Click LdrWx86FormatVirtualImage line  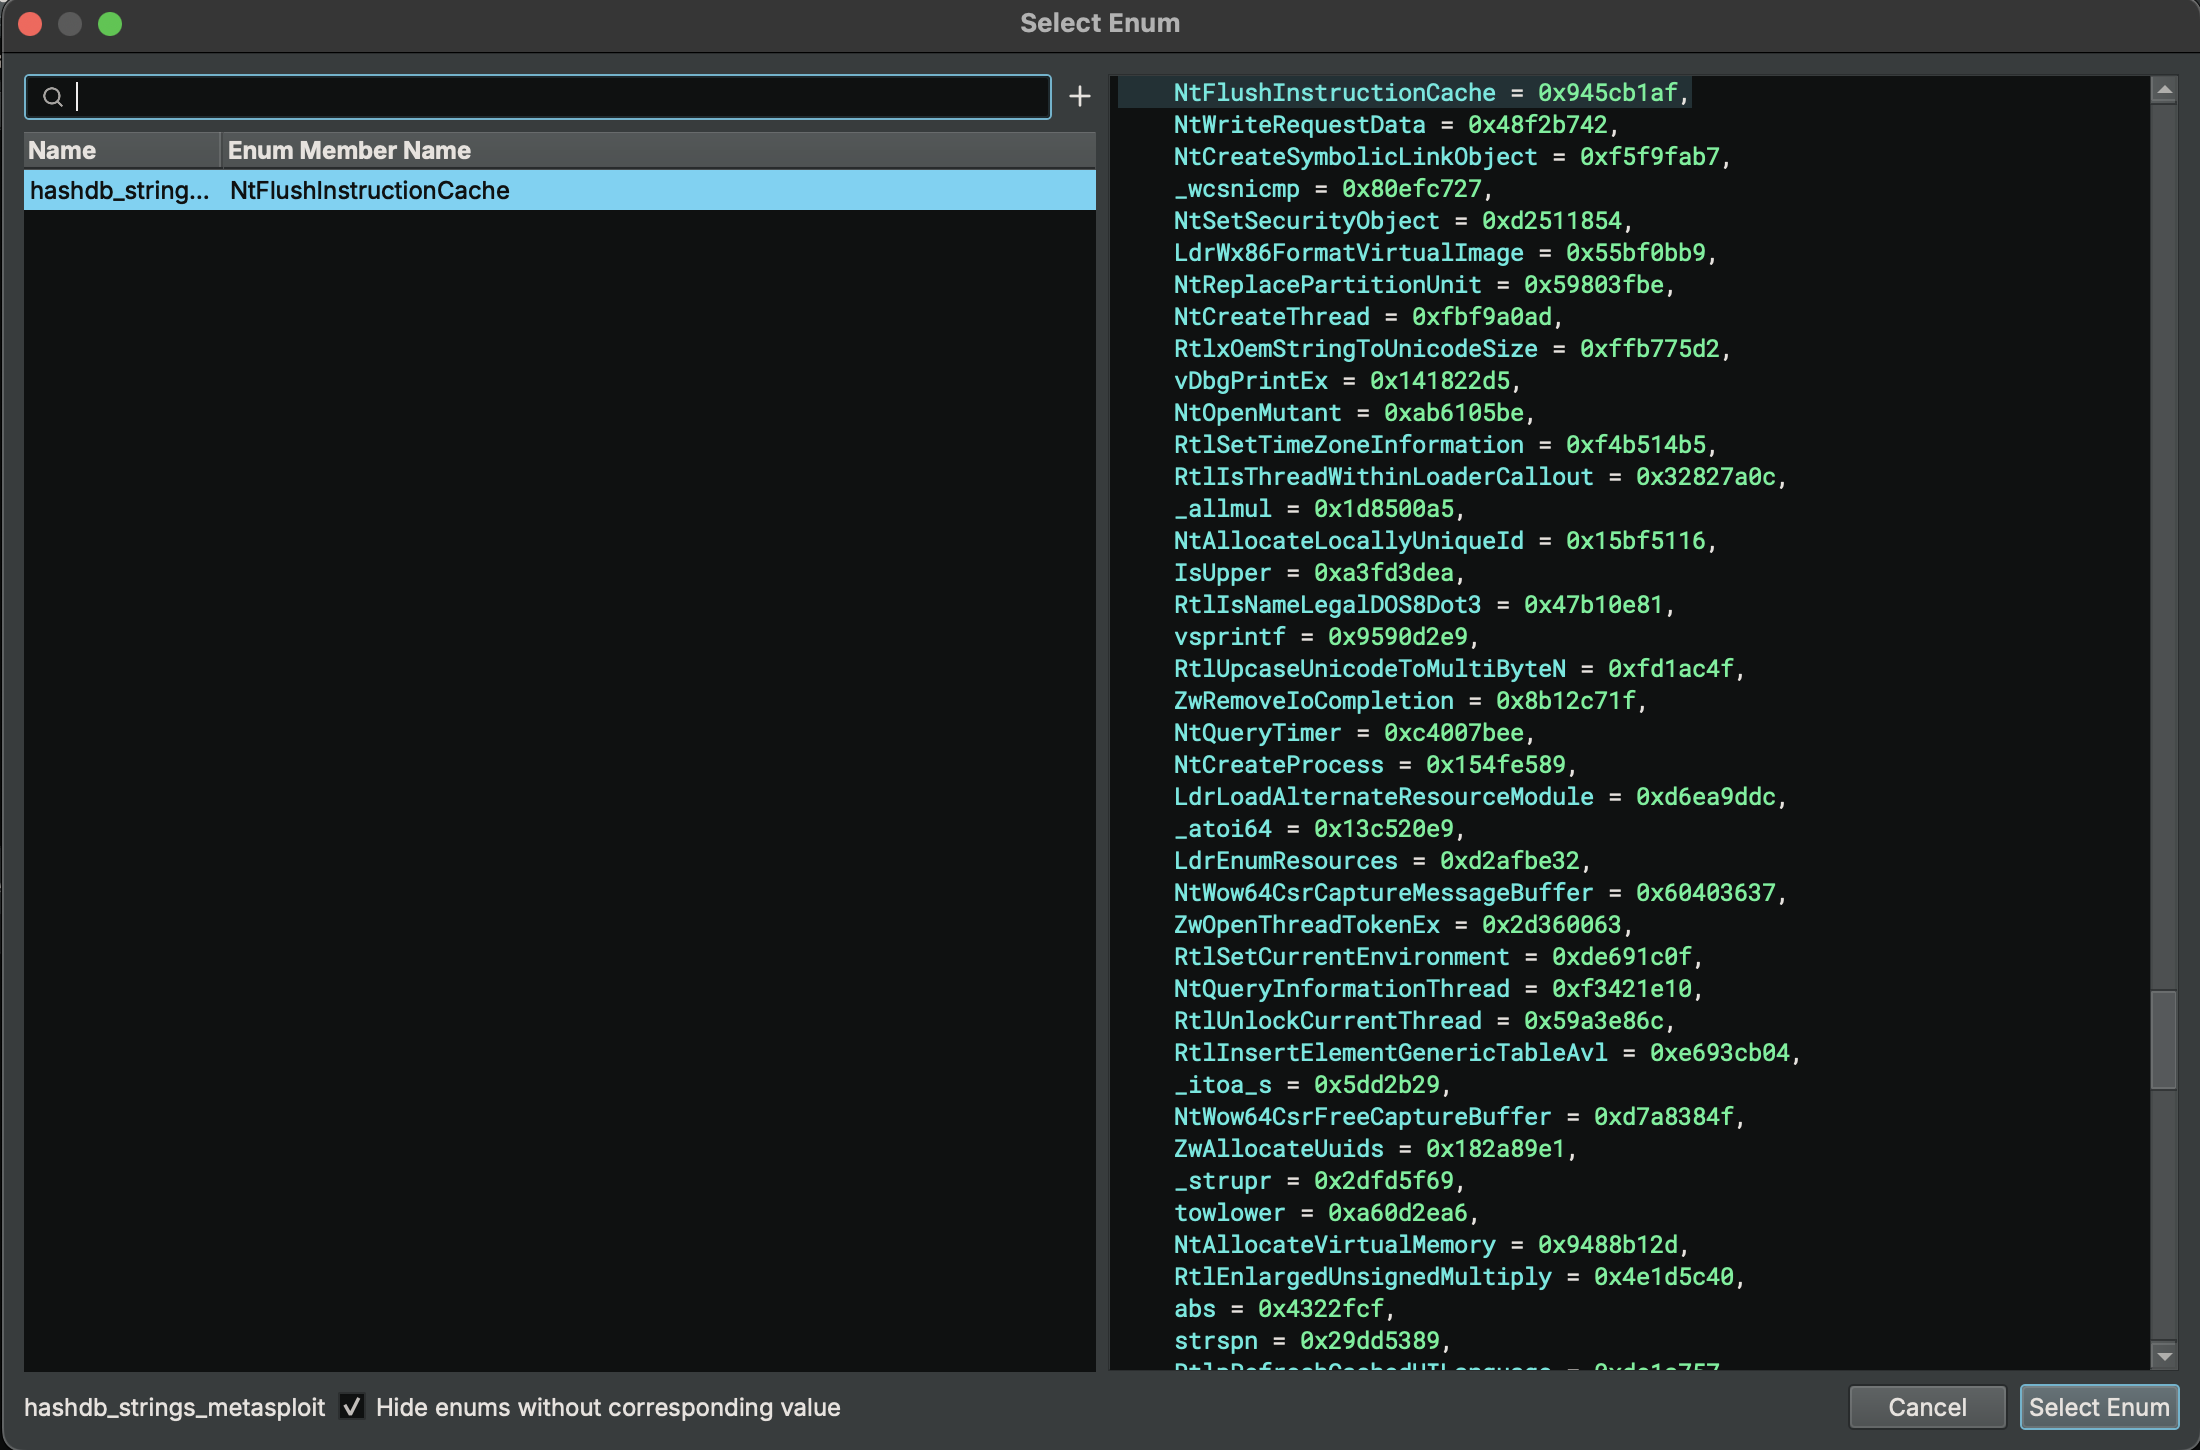point(1445,252)
